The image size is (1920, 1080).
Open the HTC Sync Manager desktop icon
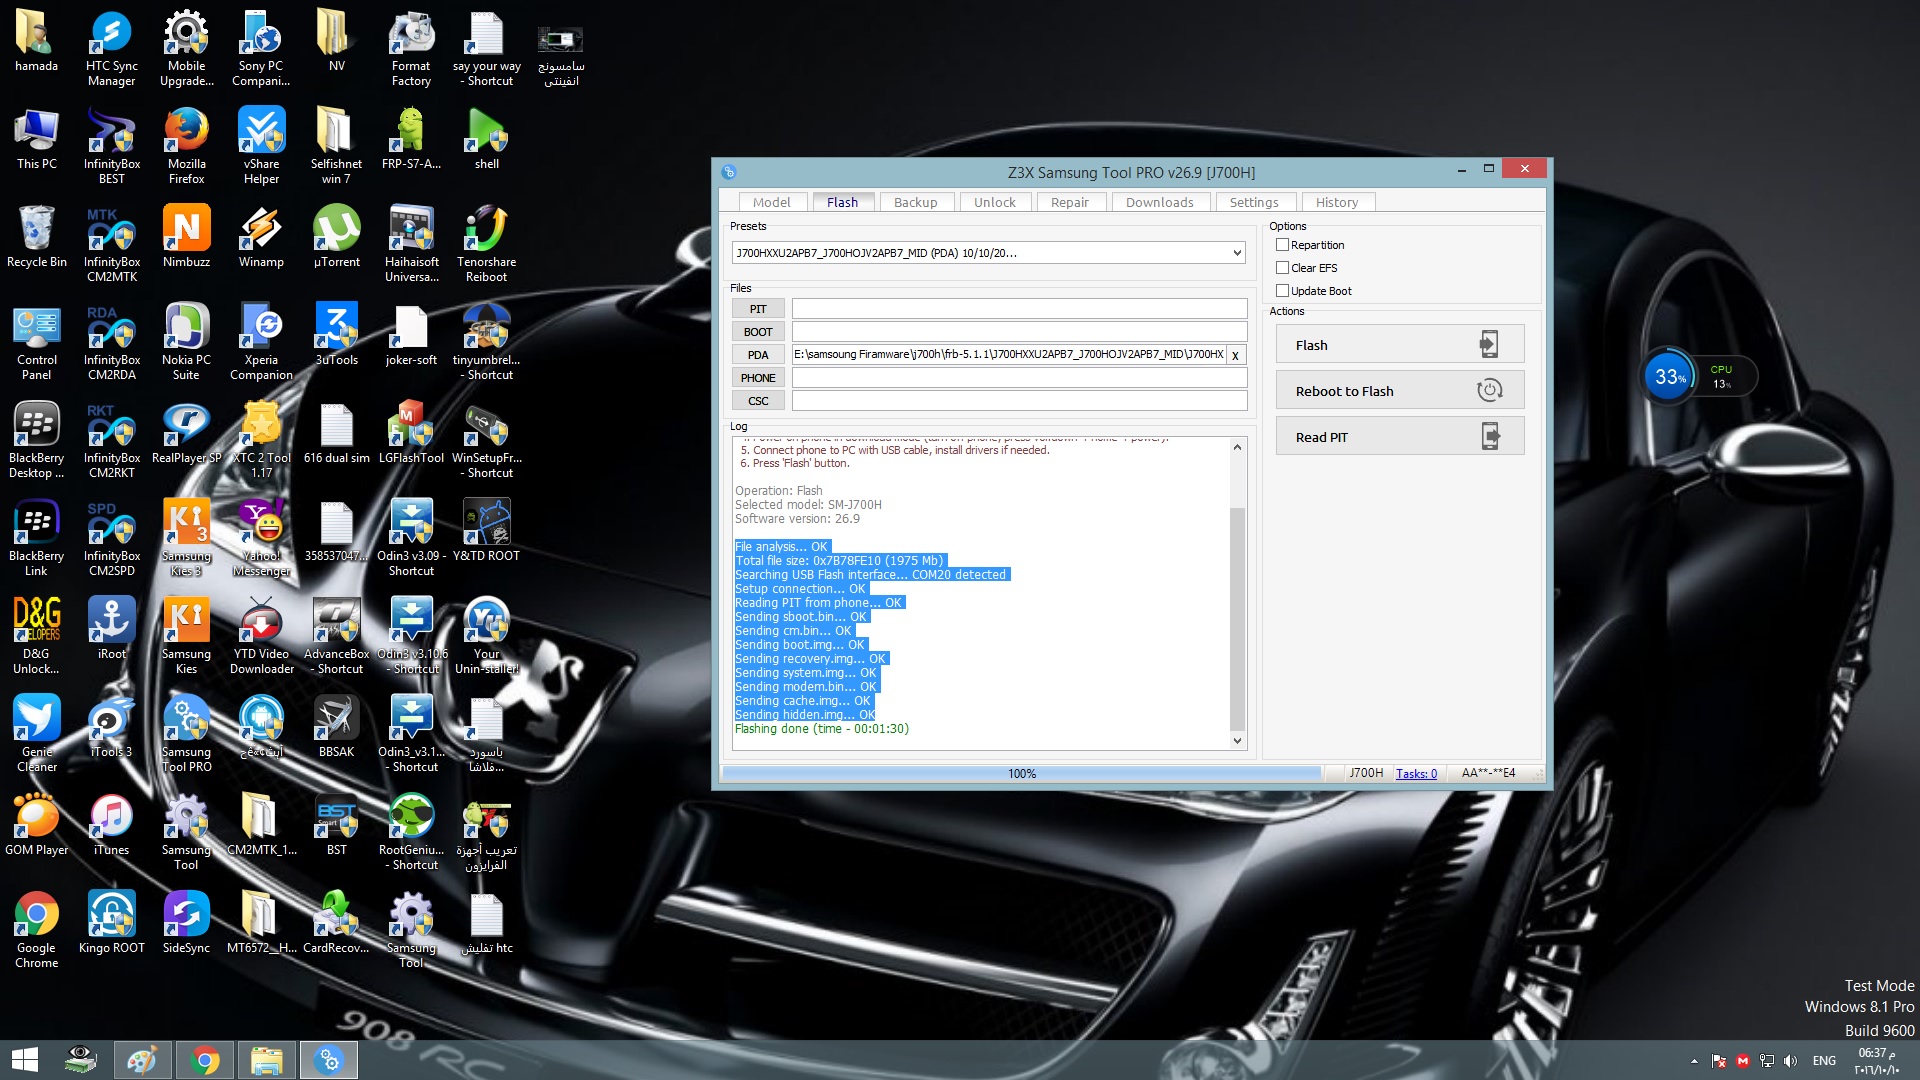coord(111,48)
